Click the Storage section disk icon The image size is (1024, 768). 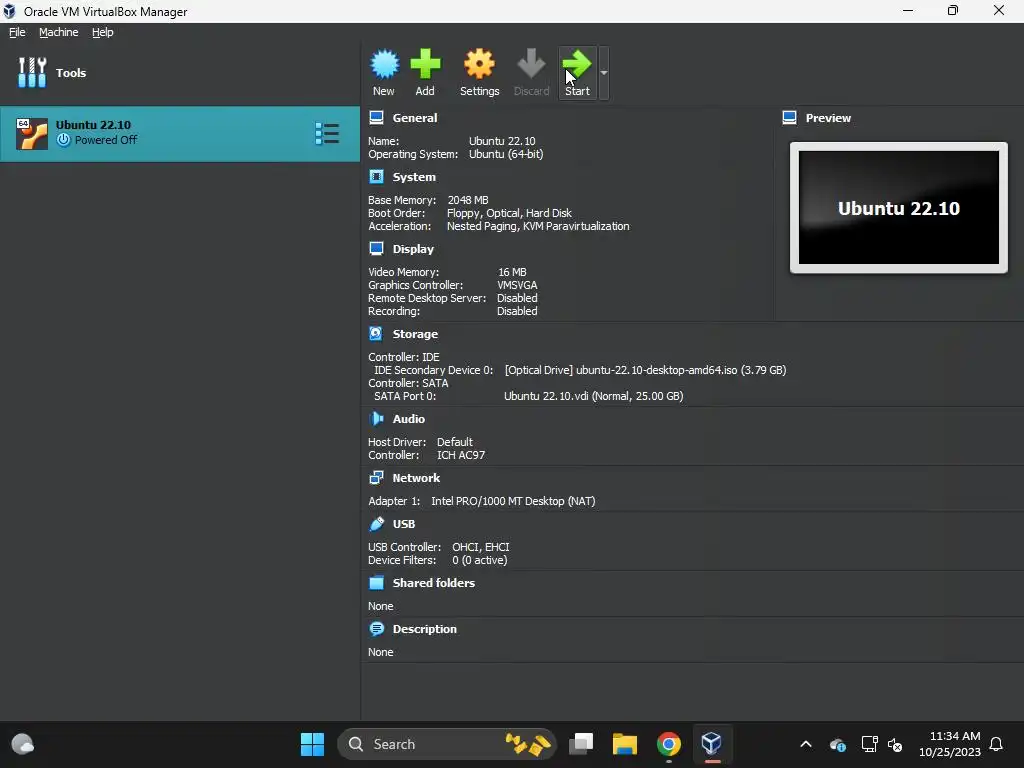click(x=376, y=333)
